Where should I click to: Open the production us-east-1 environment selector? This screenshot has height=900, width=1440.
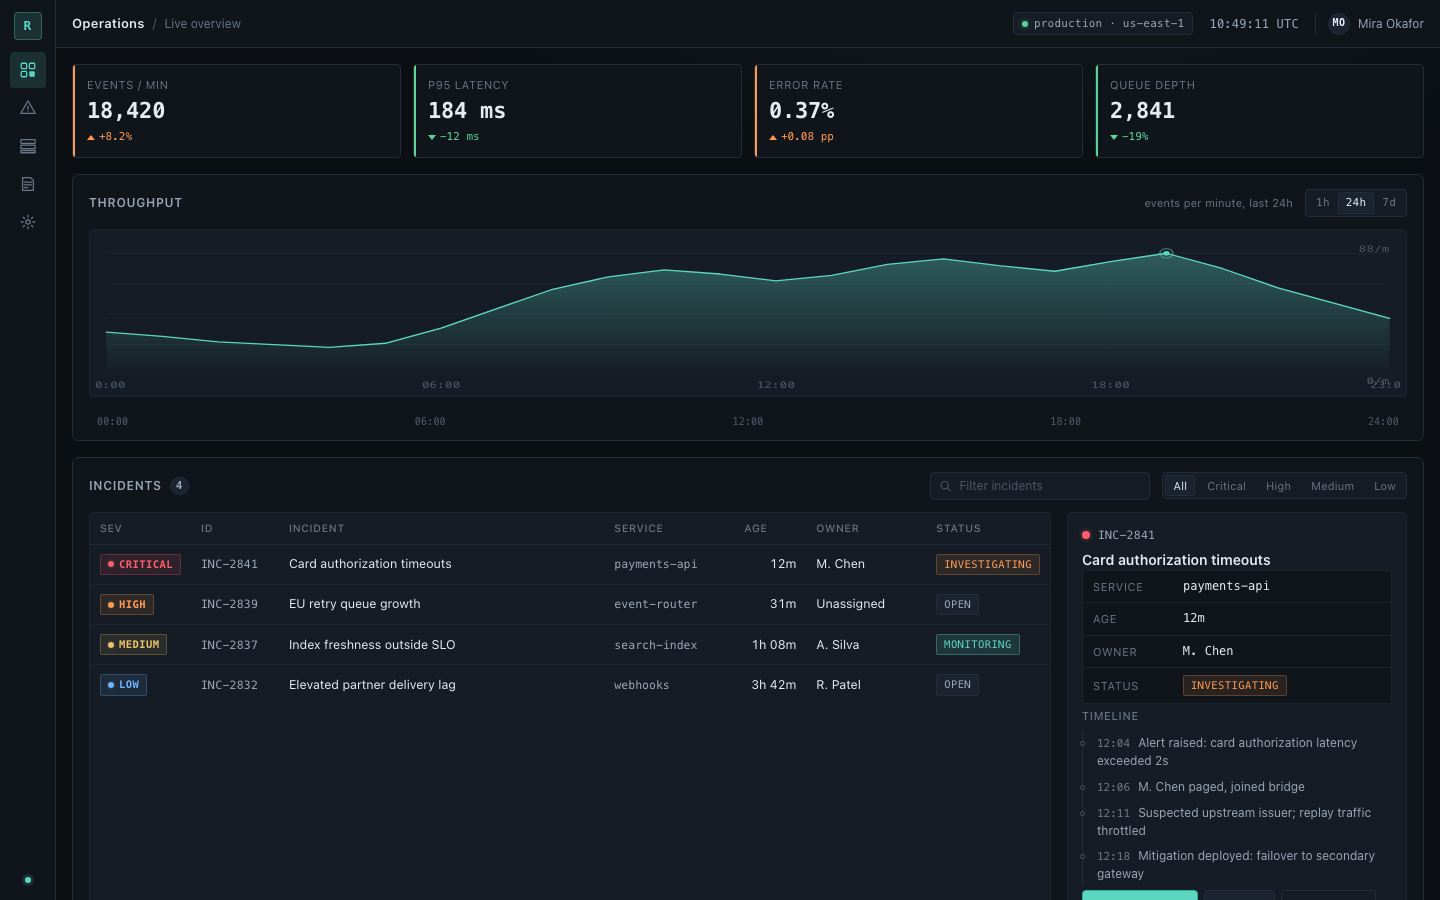[1103, 23]
